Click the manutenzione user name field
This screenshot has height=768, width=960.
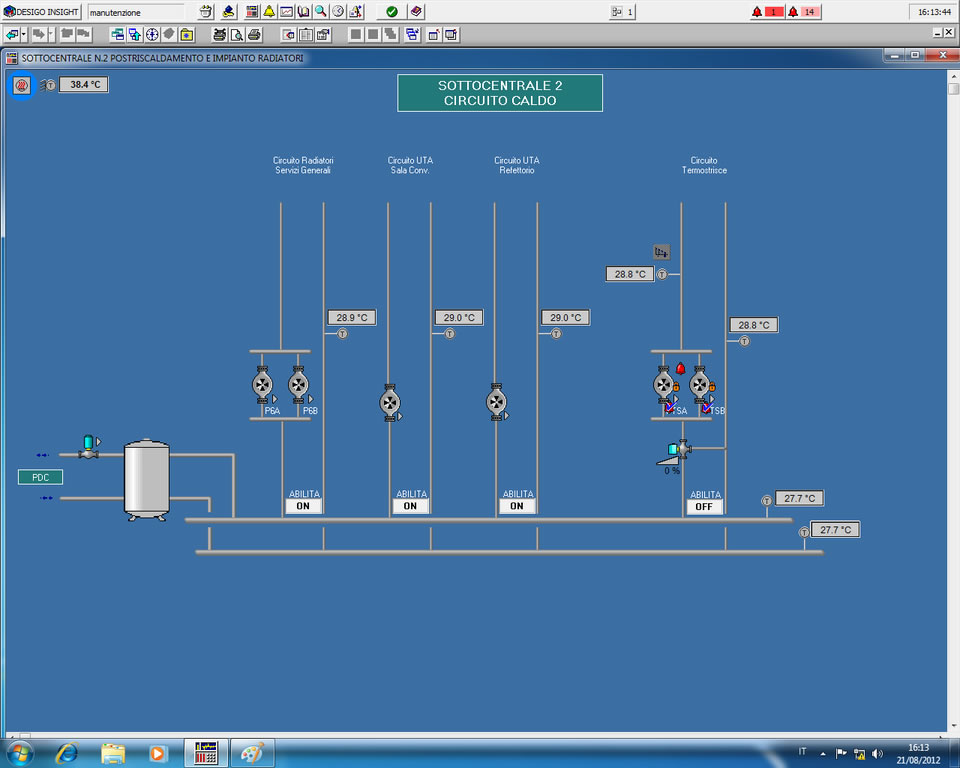pos(136,12)
